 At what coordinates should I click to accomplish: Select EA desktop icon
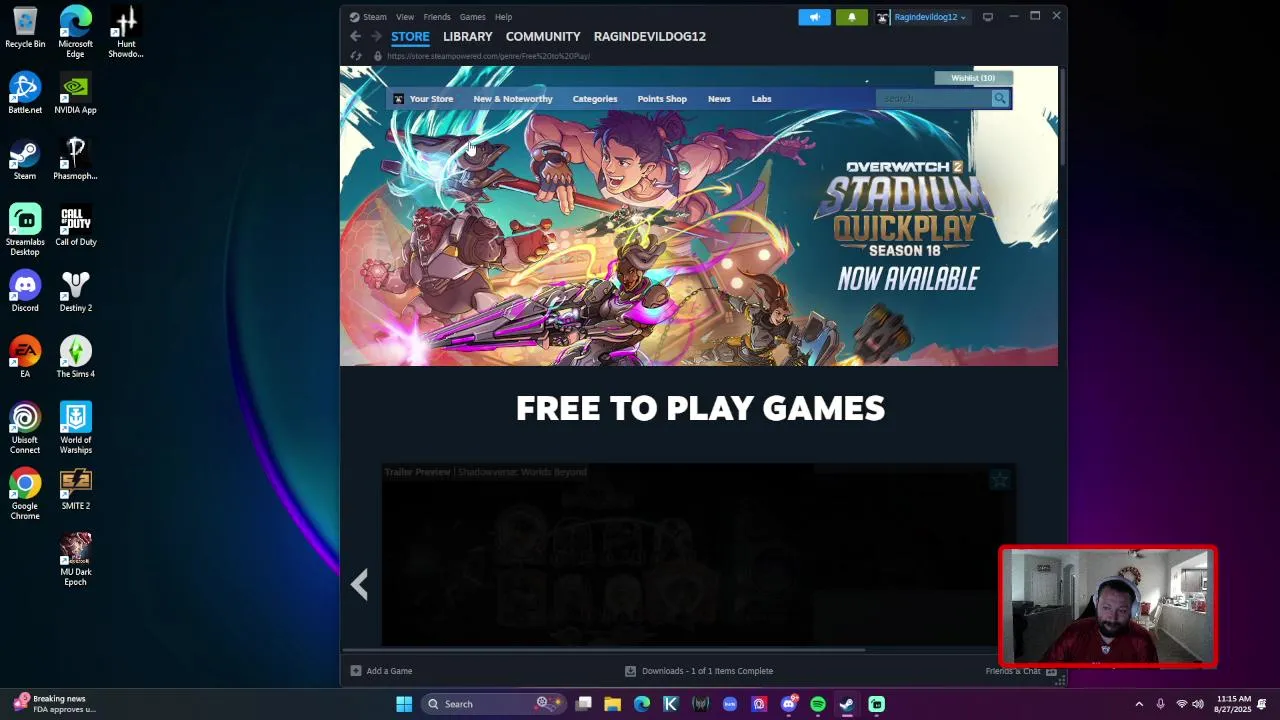click(x=25, y=358)
